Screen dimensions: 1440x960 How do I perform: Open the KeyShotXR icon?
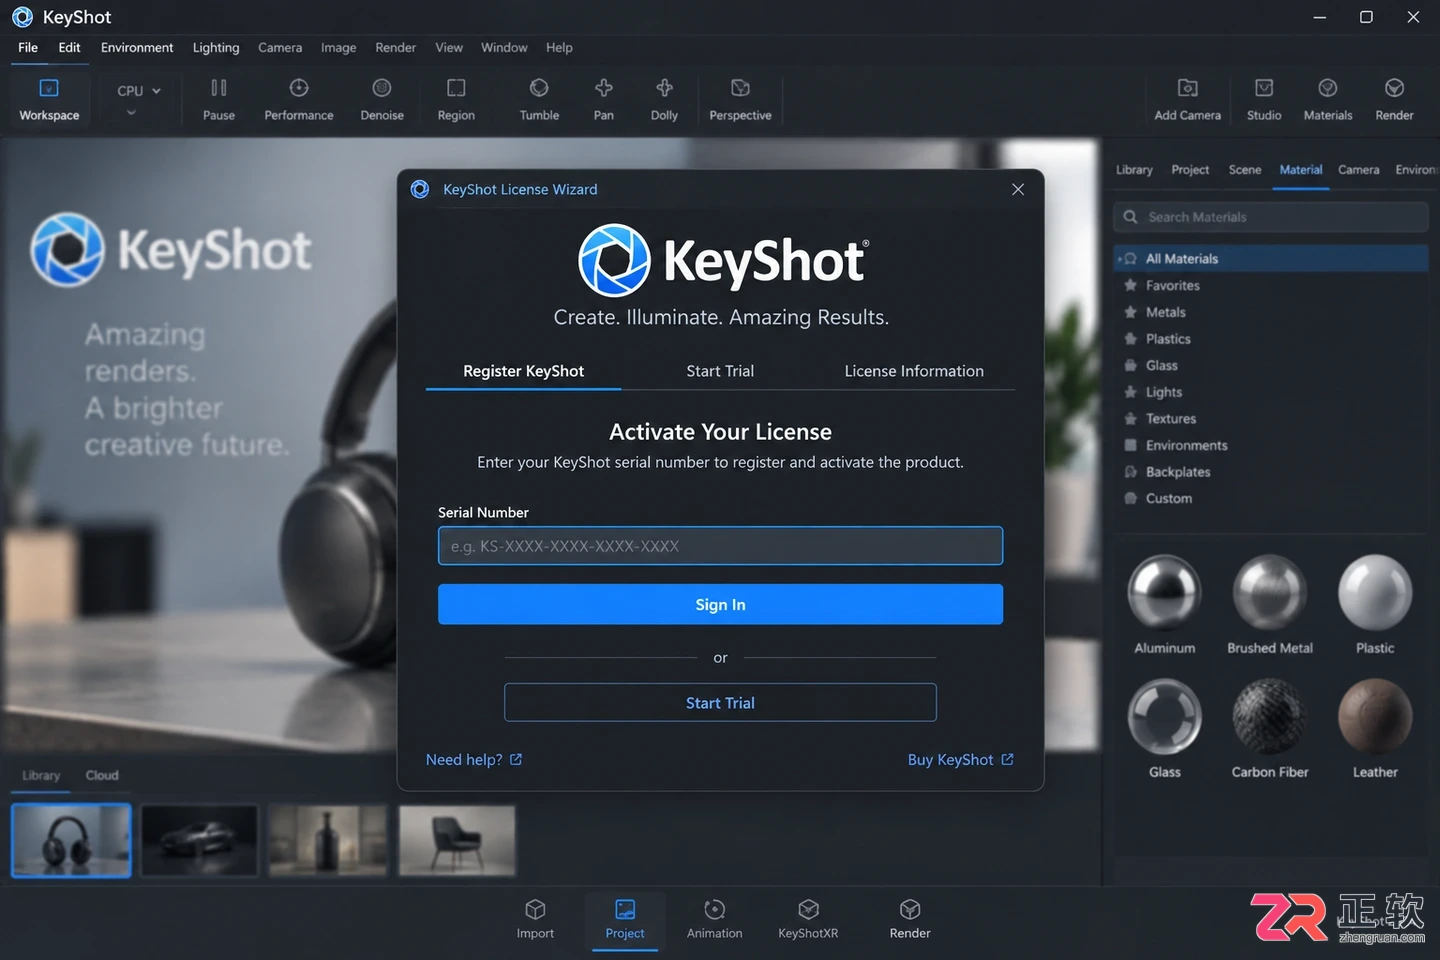[808, 909]
